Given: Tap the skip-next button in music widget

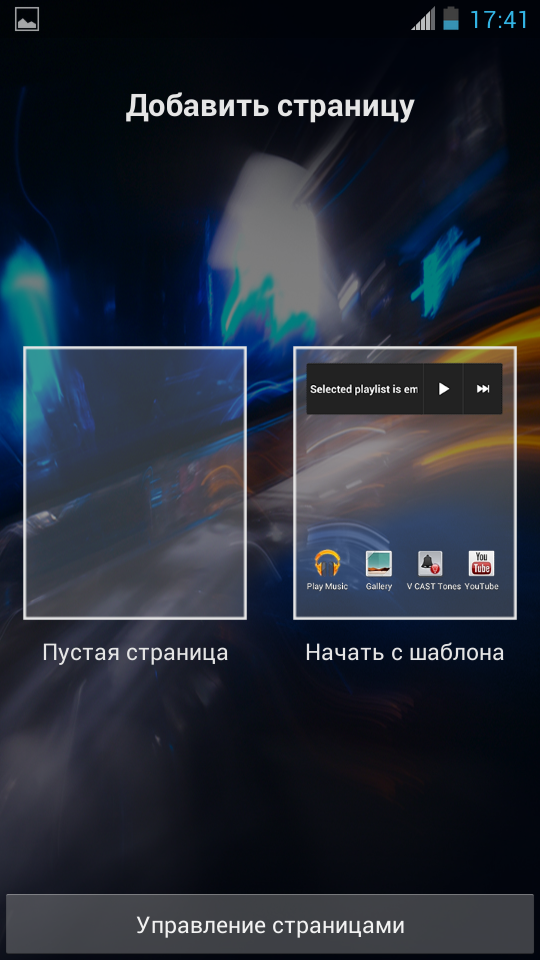Looking at the screenshot, I should (483, 389).
